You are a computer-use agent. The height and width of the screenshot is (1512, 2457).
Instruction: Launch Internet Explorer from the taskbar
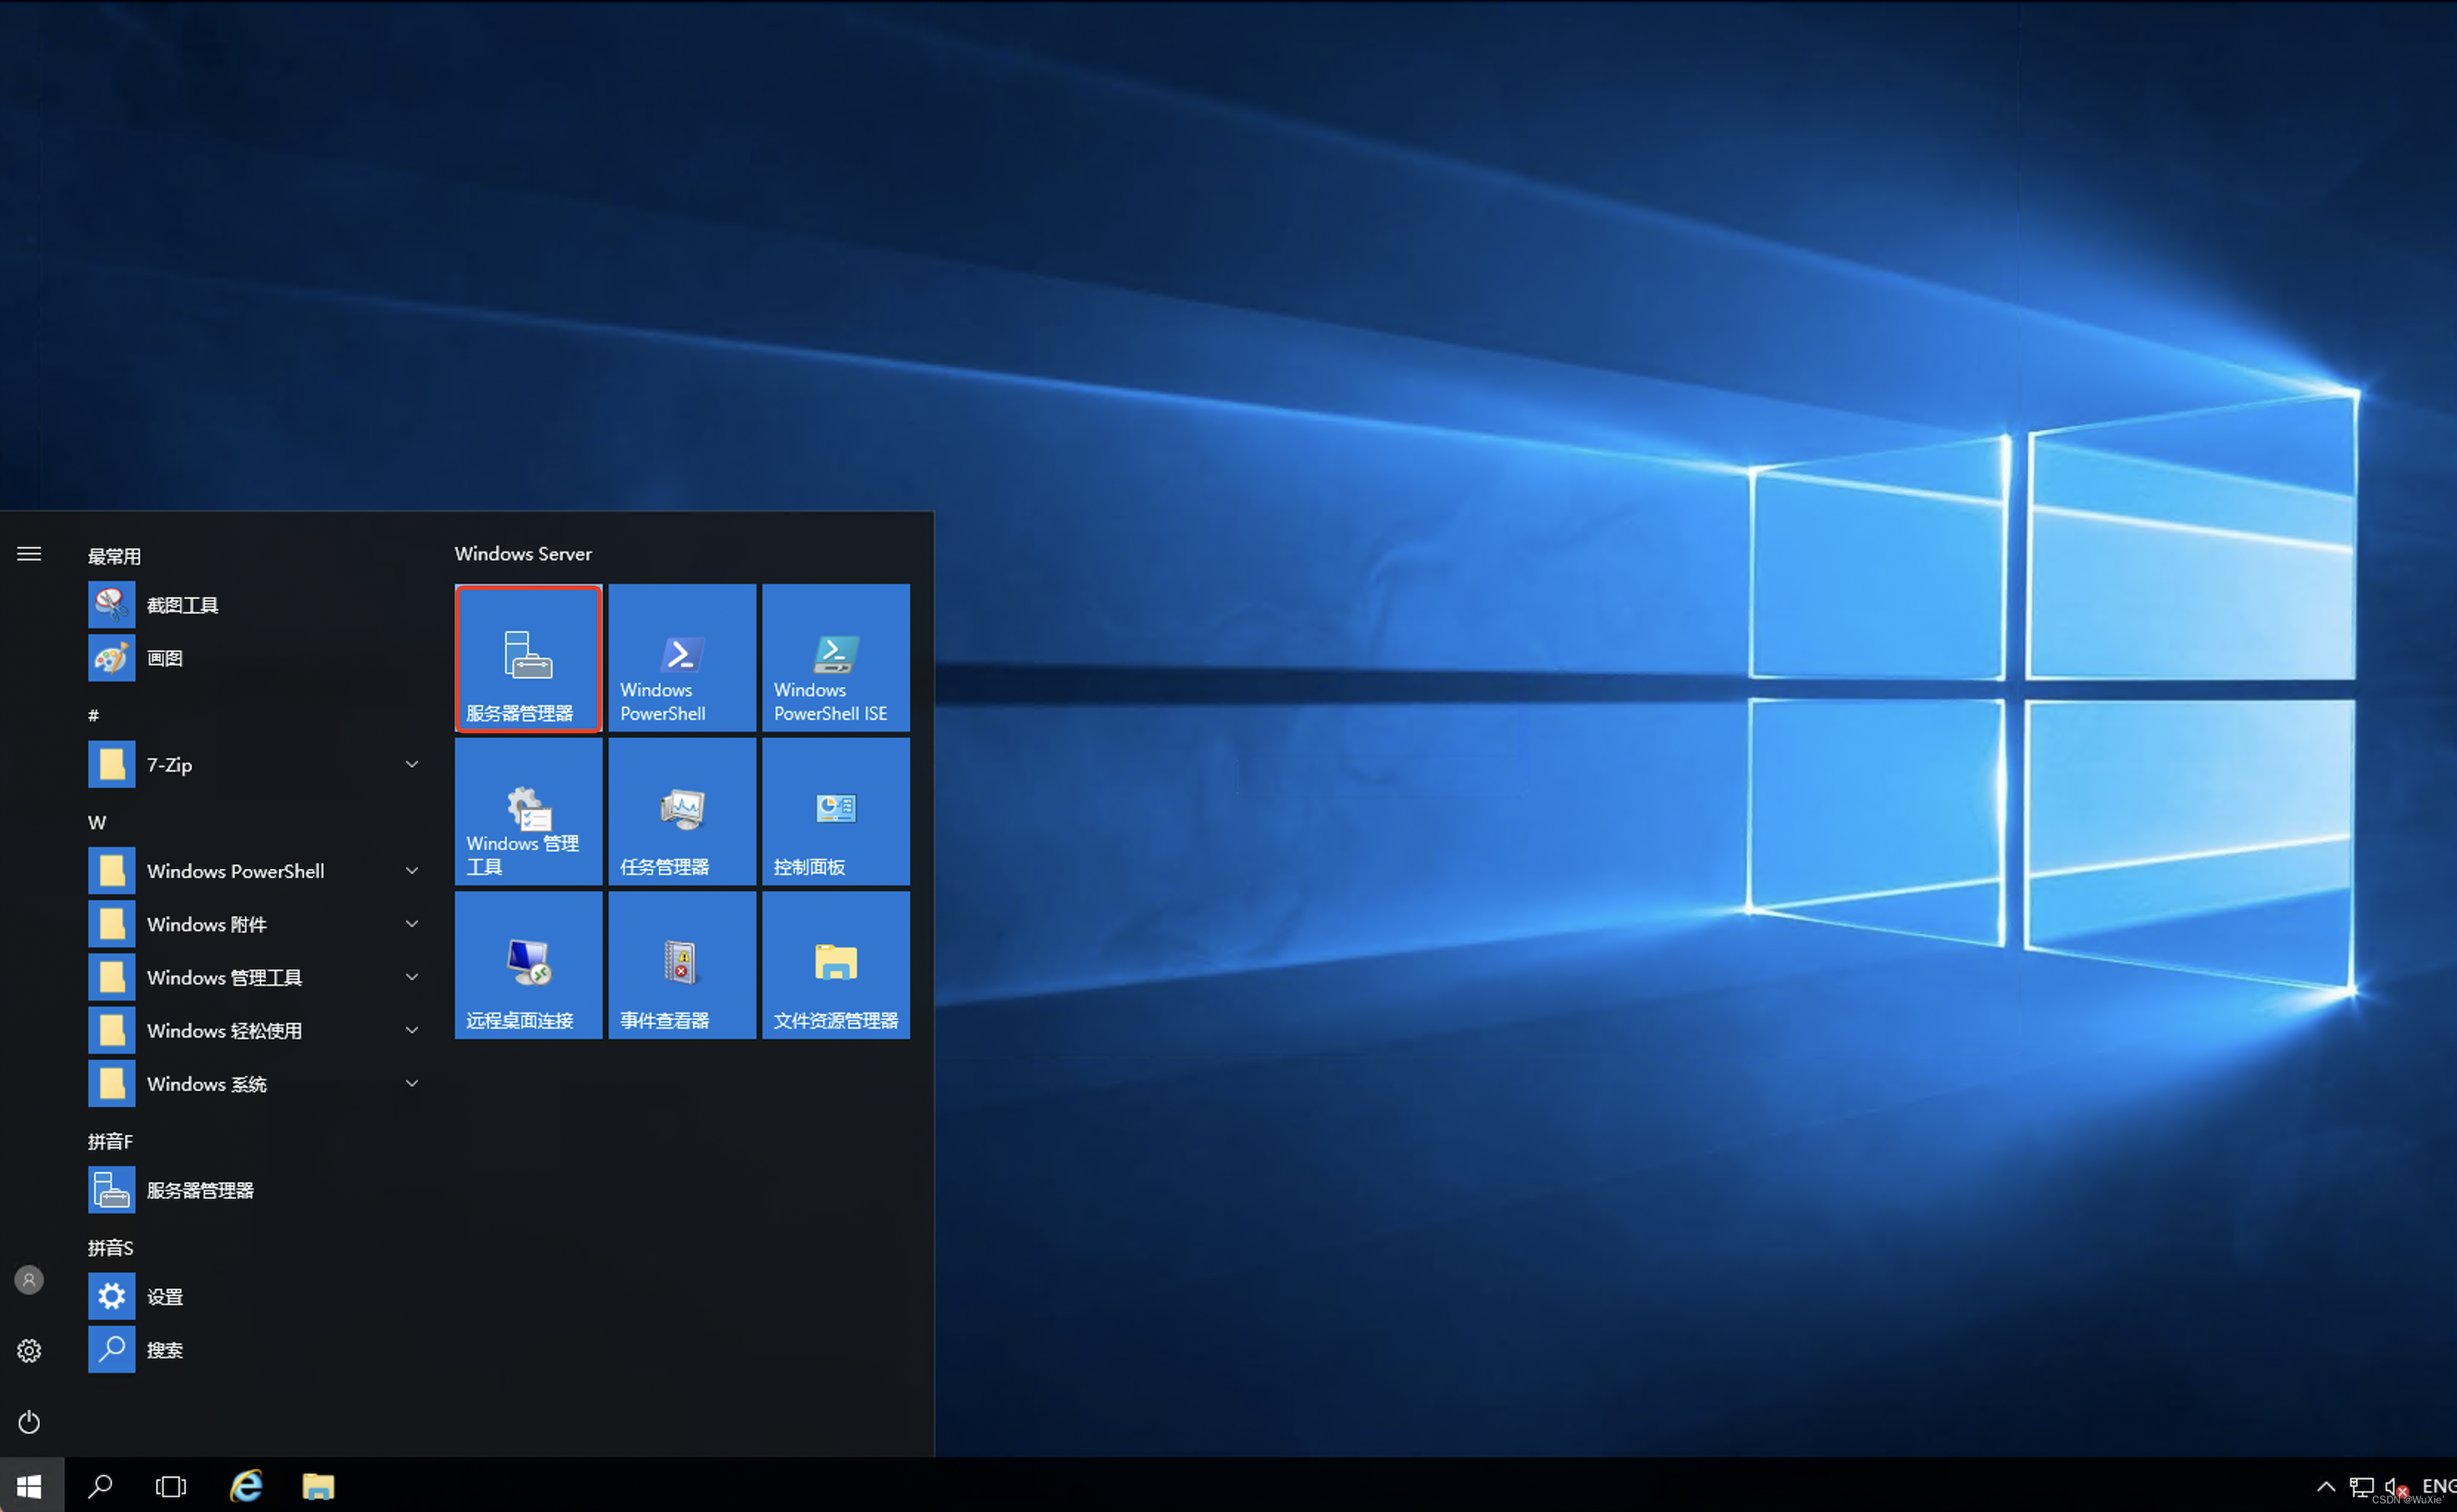point(246,1486)
